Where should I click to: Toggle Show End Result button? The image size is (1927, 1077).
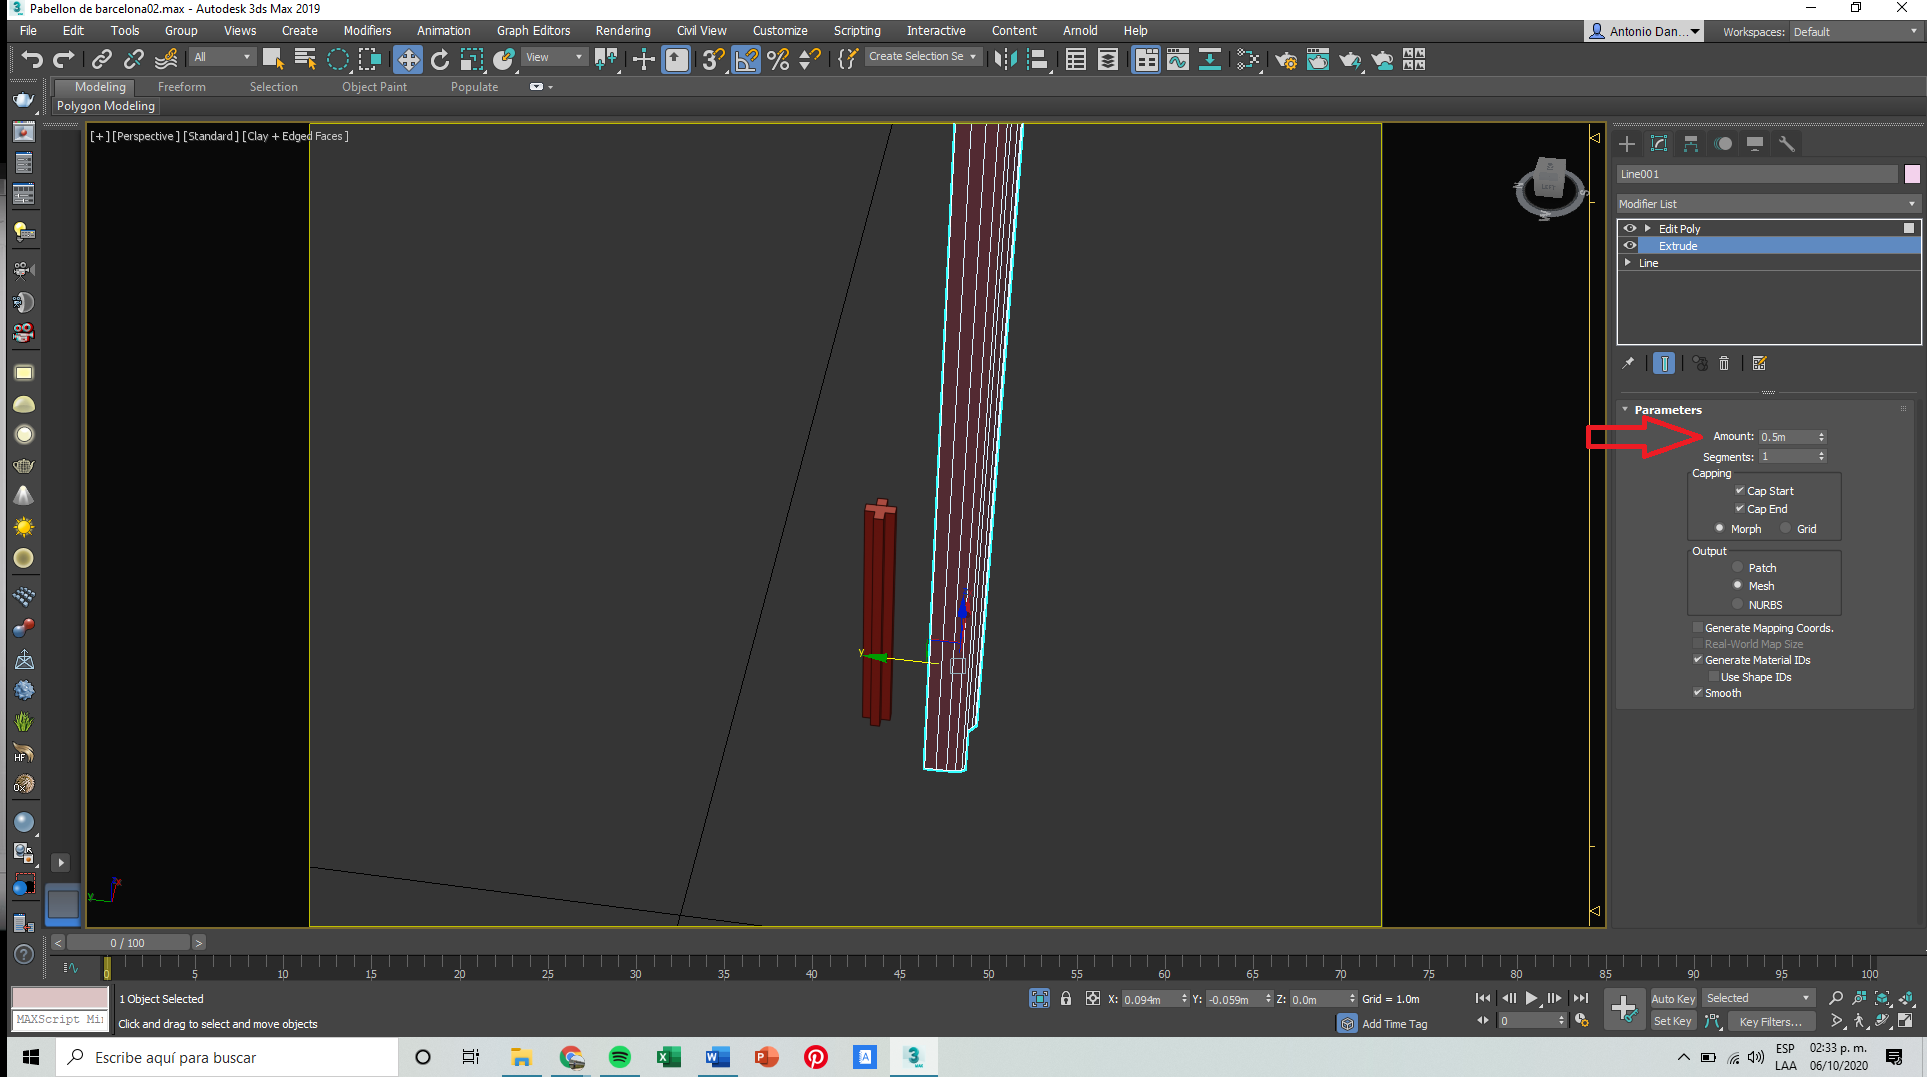1664,363
